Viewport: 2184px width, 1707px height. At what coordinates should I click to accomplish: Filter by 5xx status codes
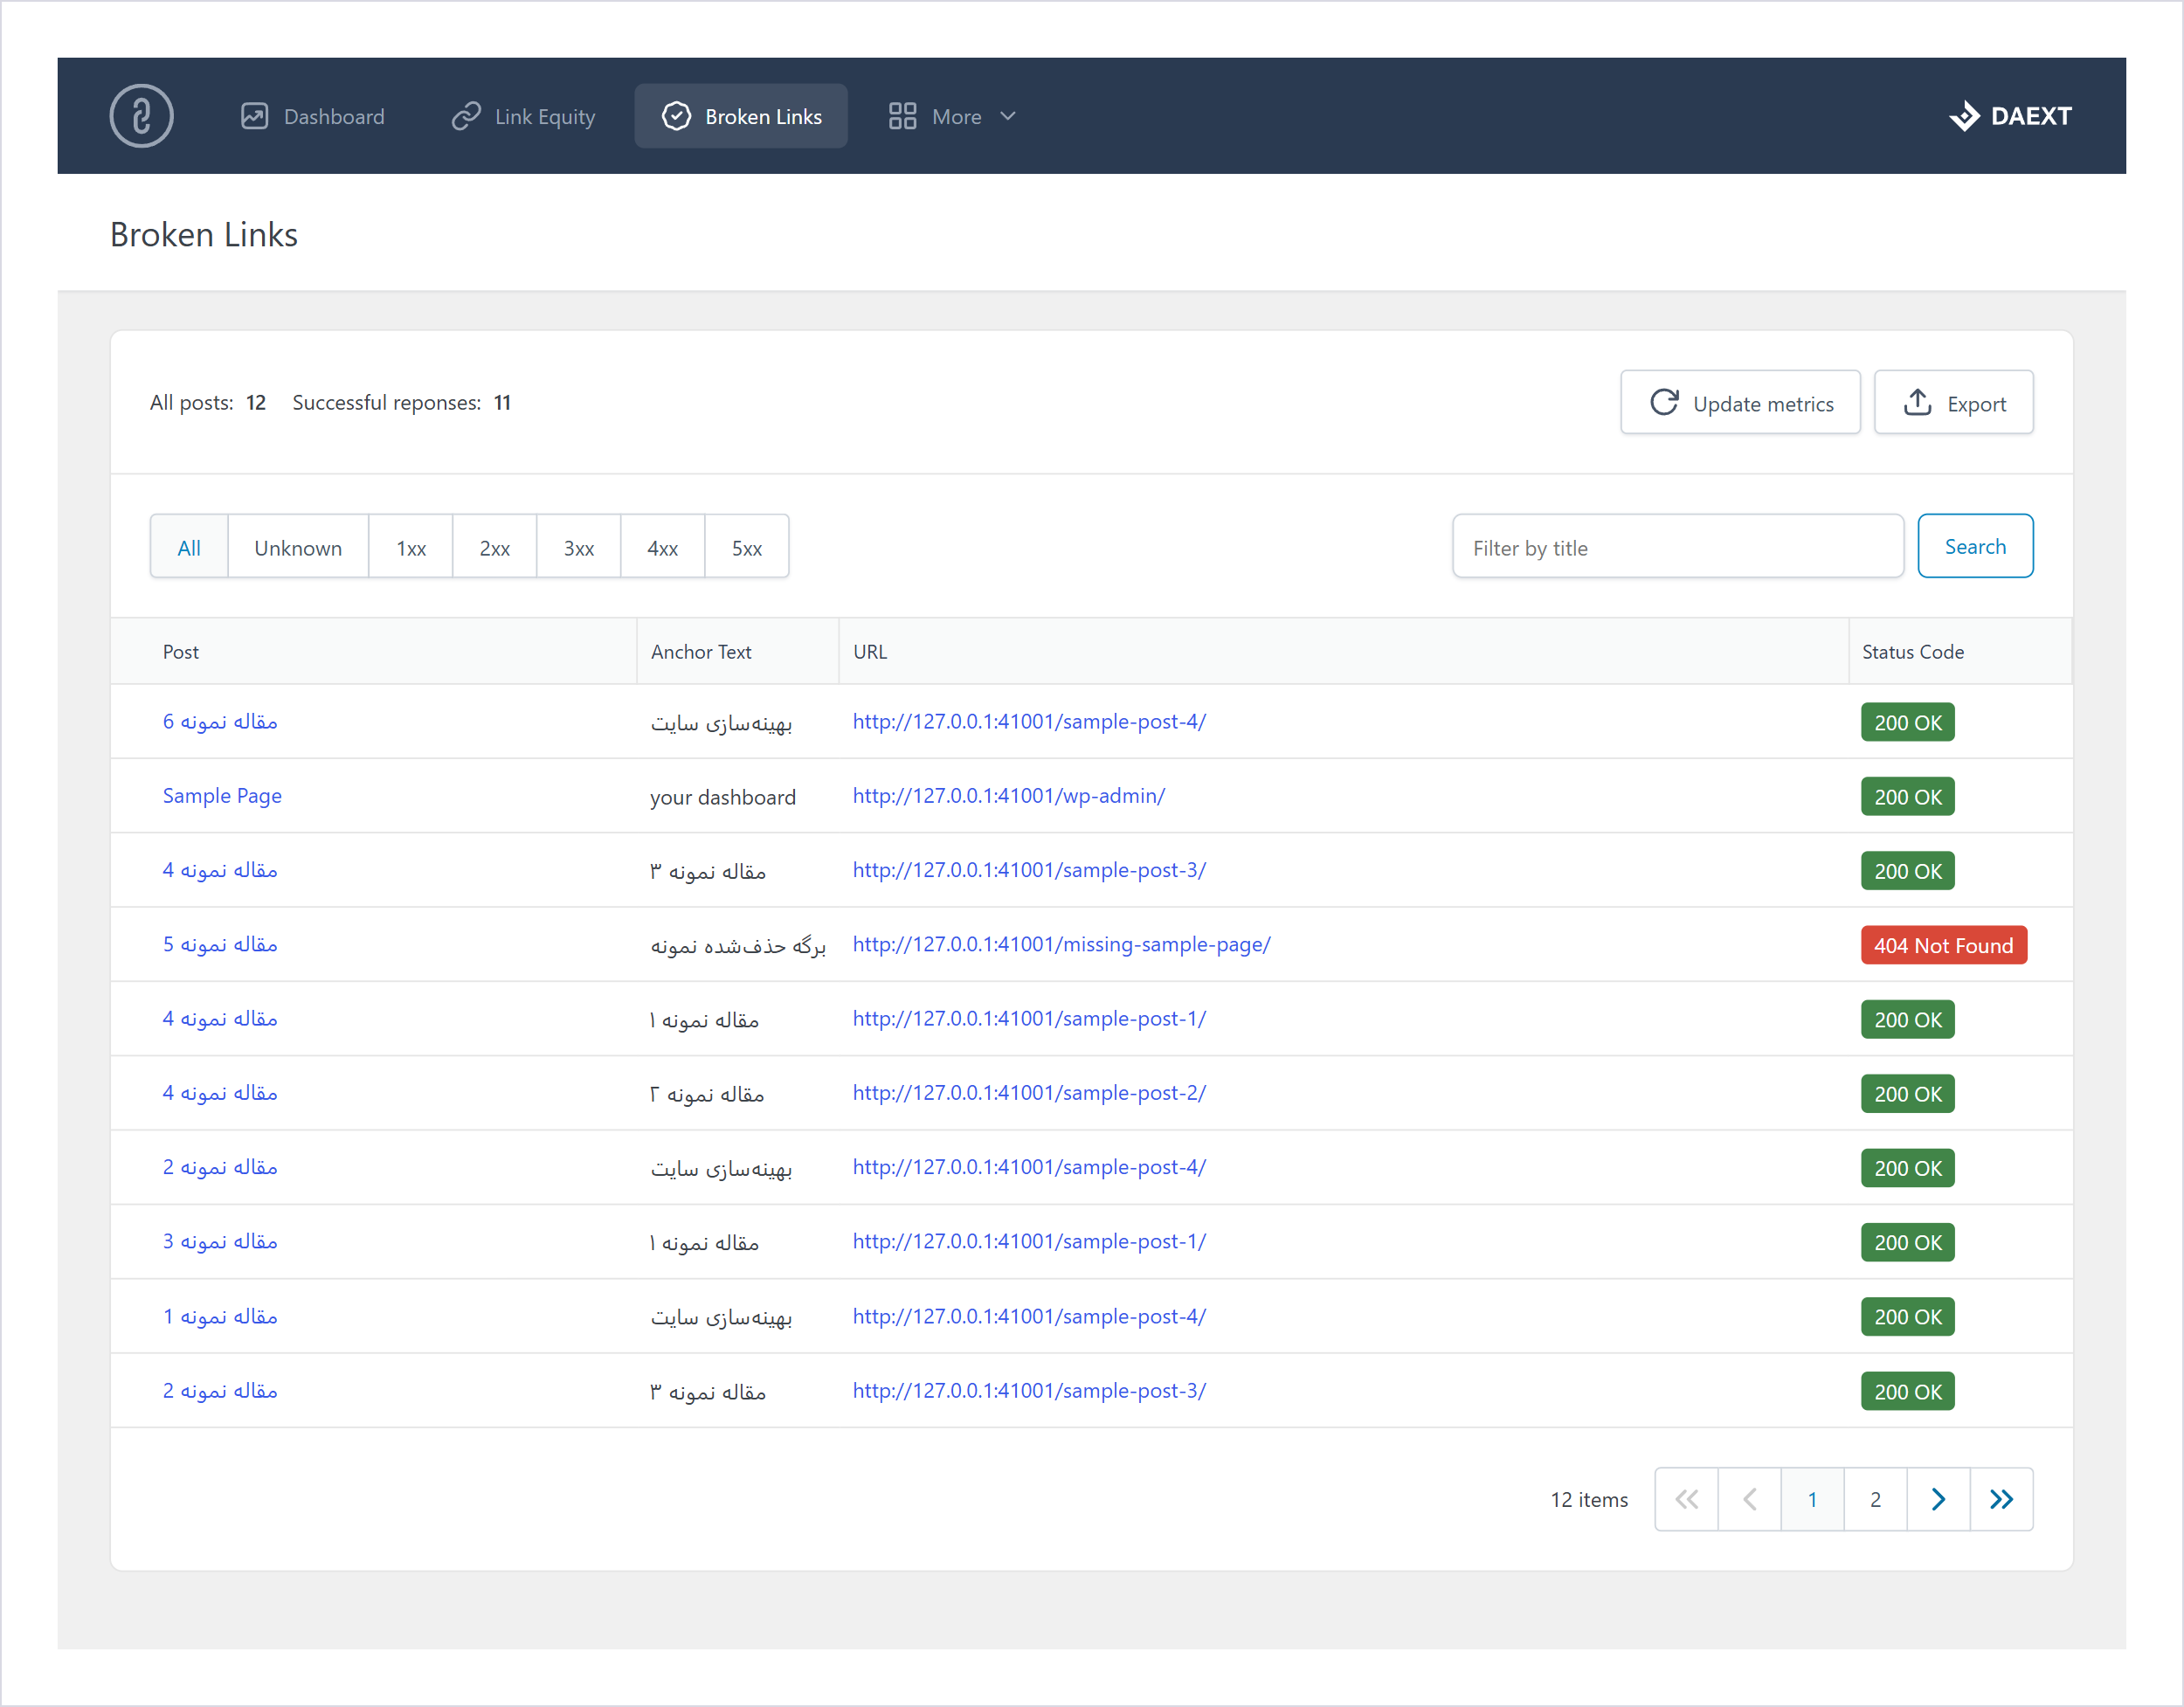point(747,547)
